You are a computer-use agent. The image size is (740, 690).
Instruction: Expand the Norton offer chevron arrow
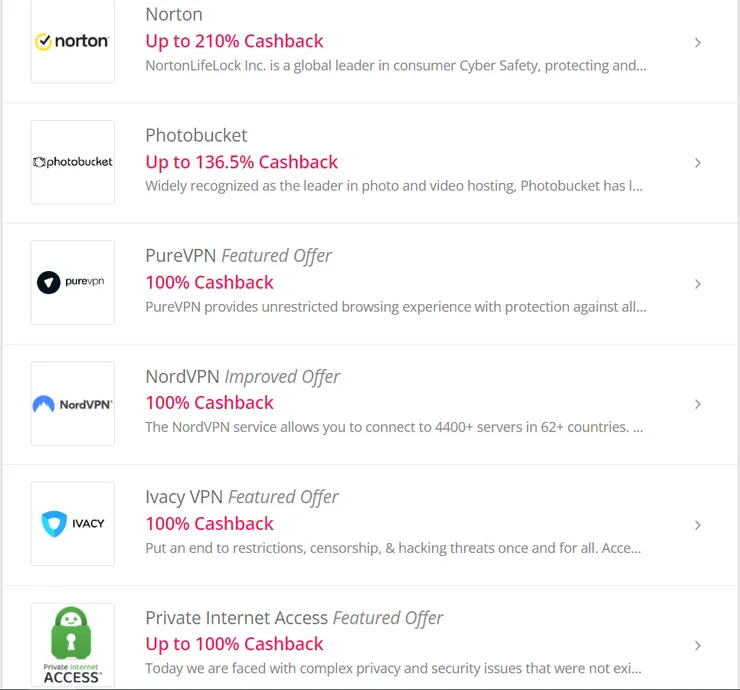point(697,43)
